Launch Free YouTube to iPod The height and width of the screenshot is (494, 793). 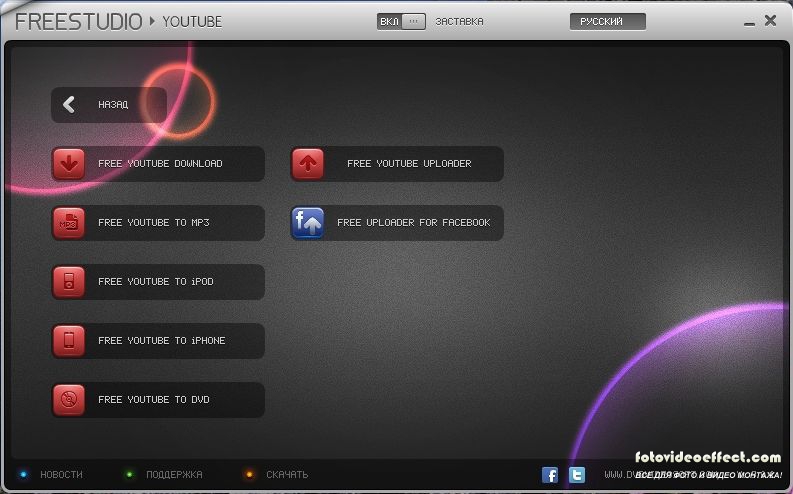tap(158, 282)
